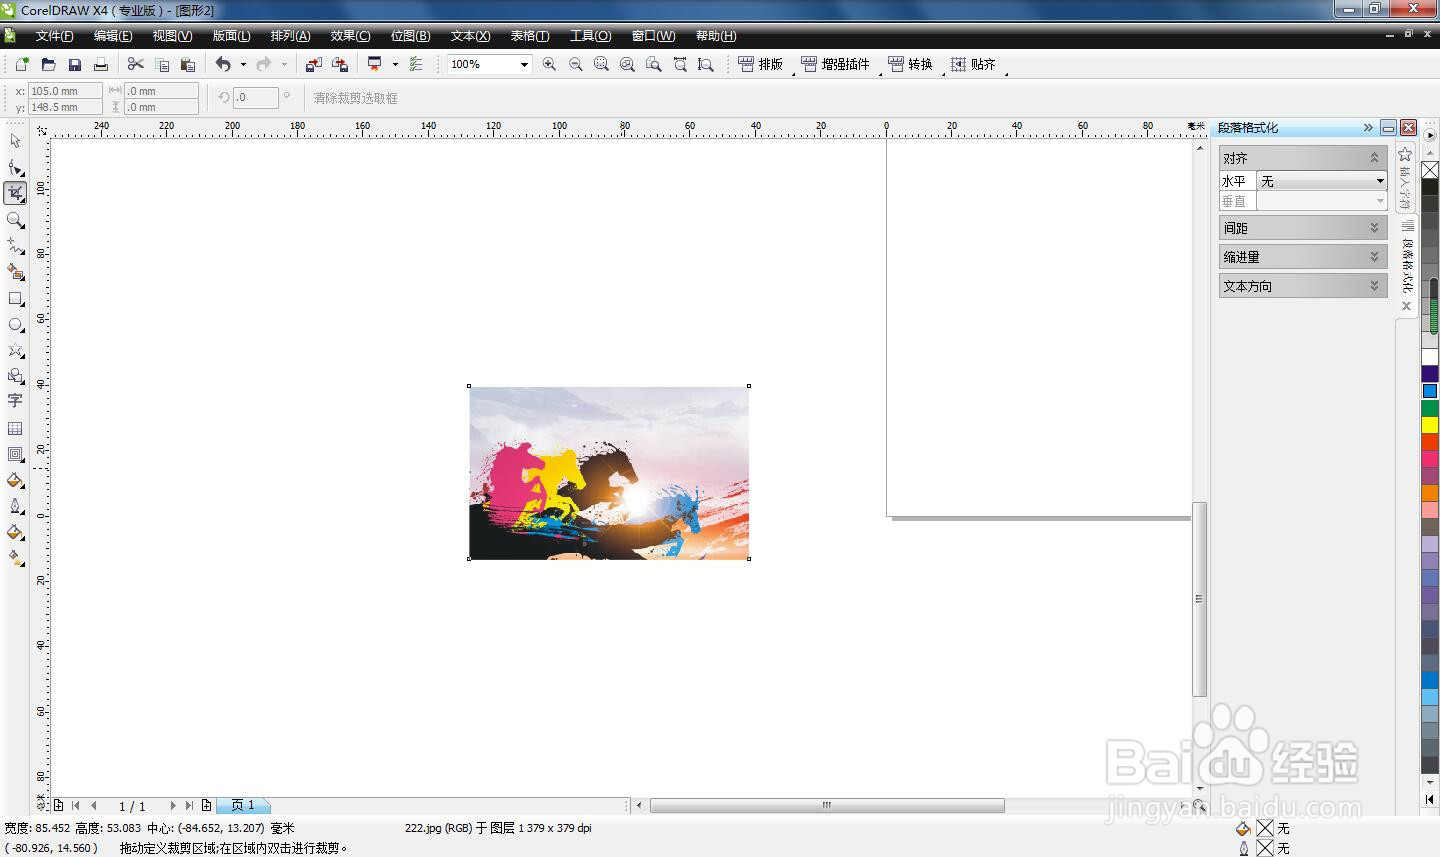
Task: Zoom to all objects icon
Action: pos(627,64)
